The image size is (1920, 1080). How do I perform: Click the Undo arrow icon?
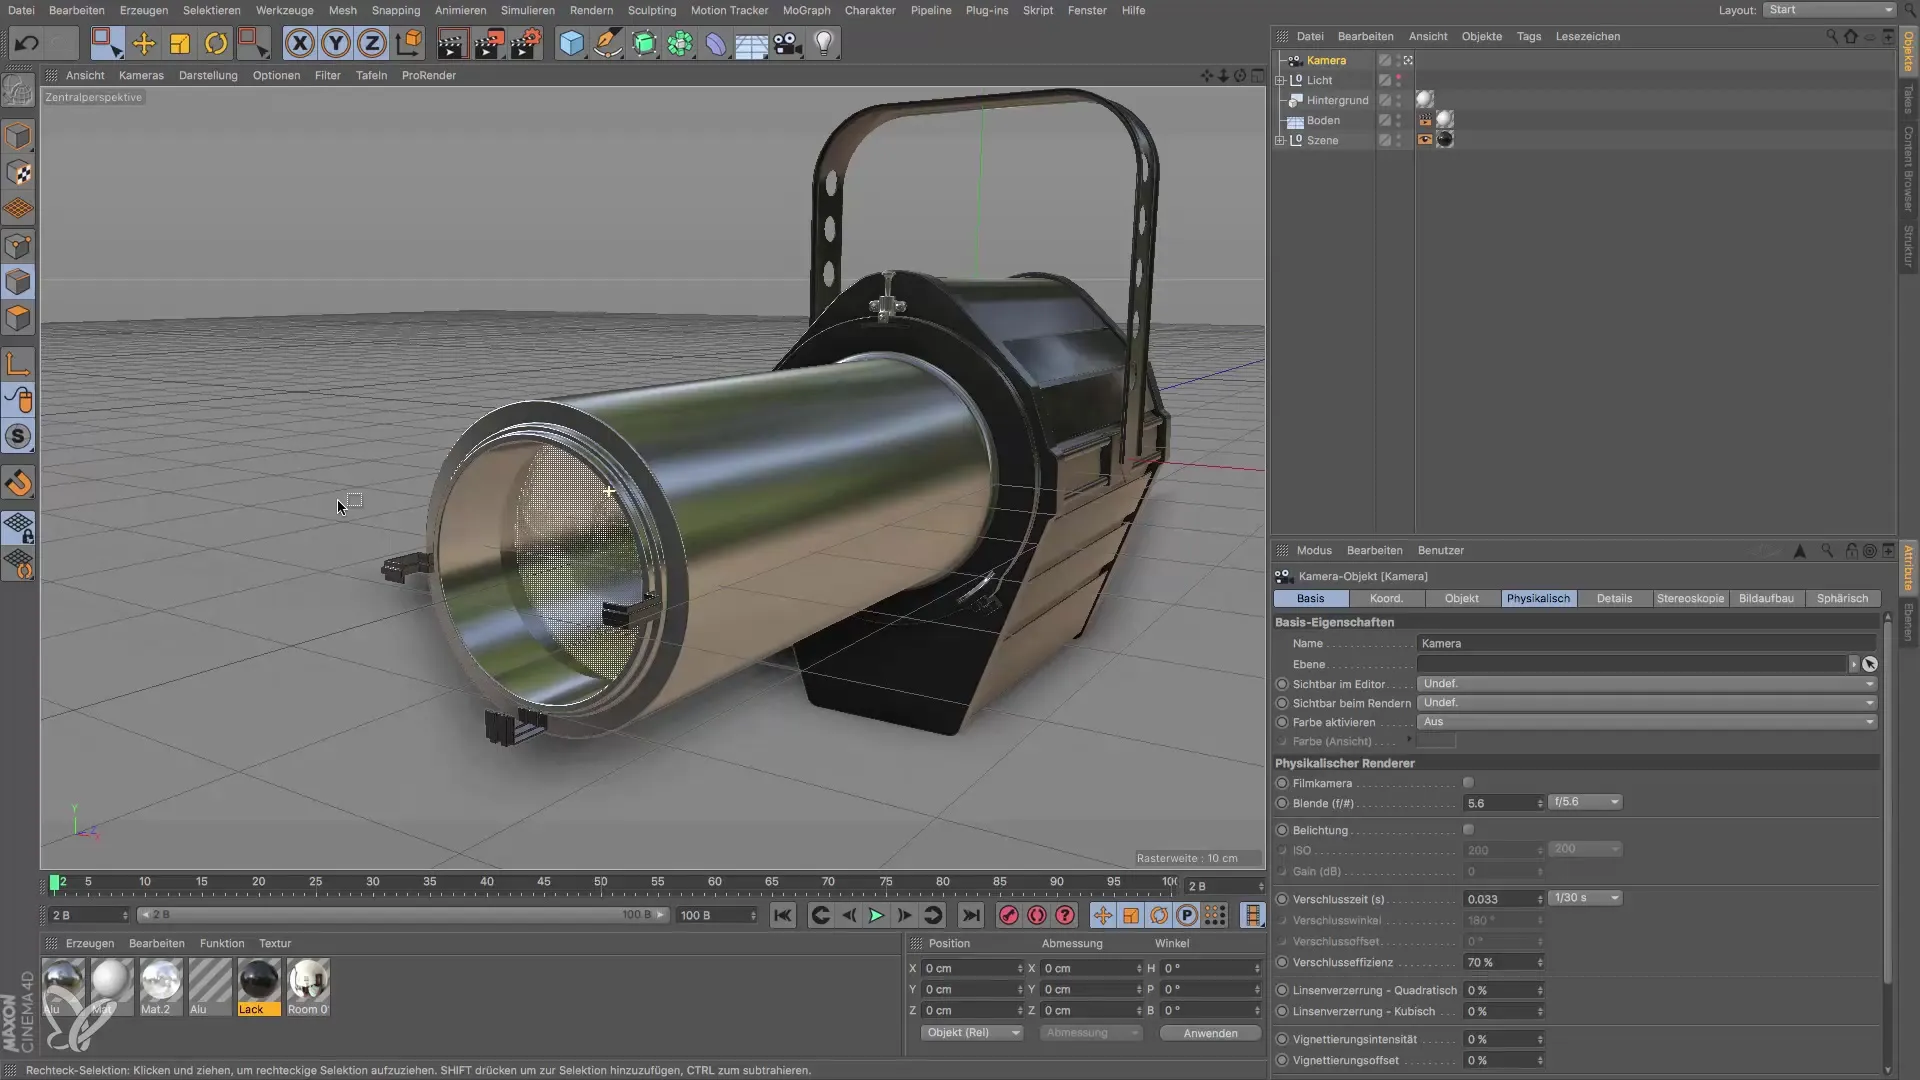[x=27, y=43]
